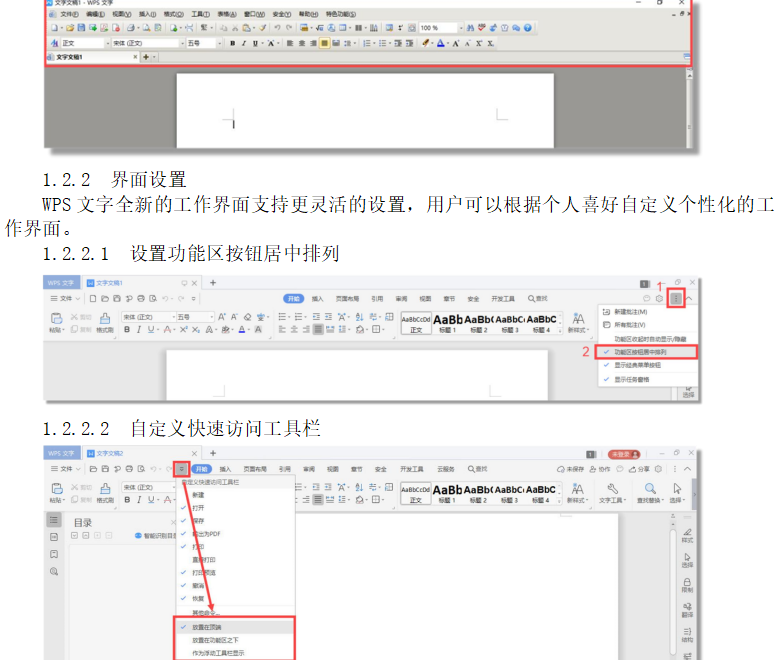Toggle 功能区按钮居中排列 checked option

[x=641, y=352]
